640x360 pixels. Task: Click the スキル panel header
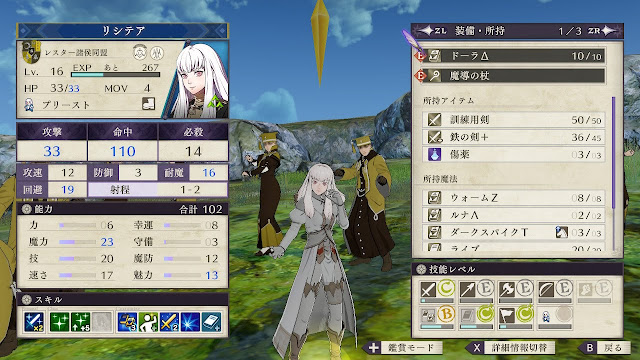tap(122, 300)
